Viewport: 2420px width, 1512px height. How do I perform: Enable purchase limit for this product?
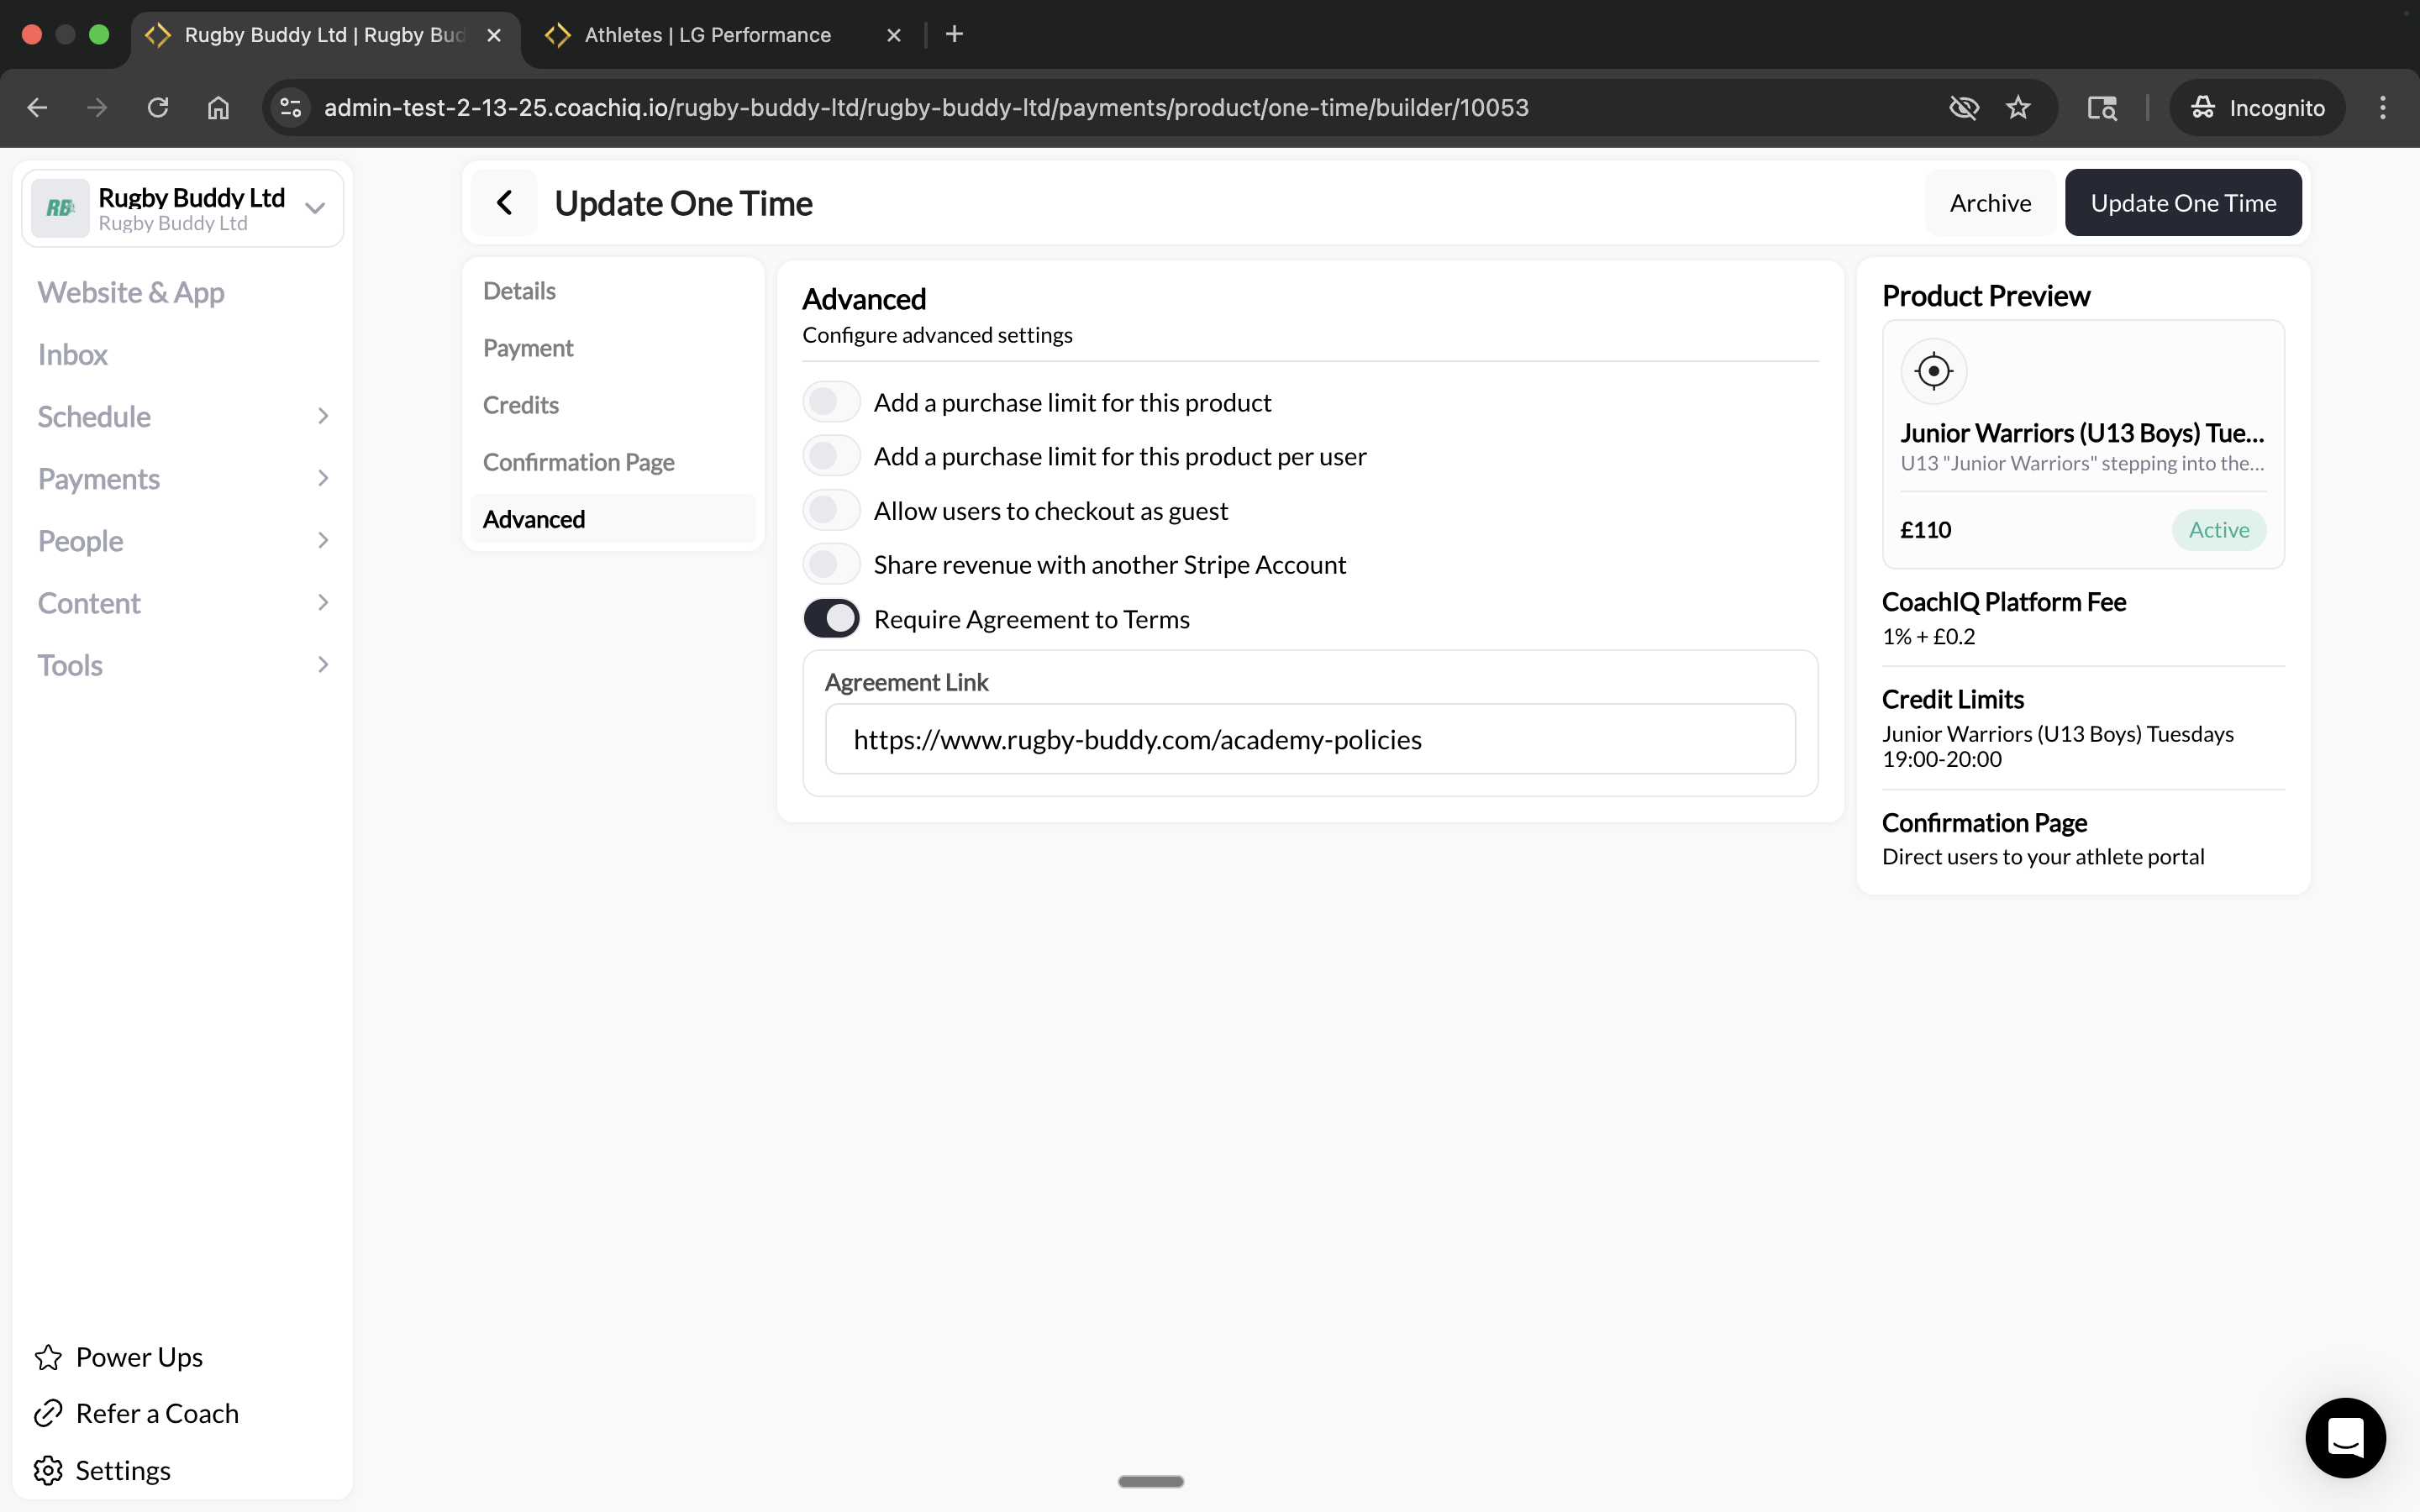pyautogui.click(x=830, y=401)
